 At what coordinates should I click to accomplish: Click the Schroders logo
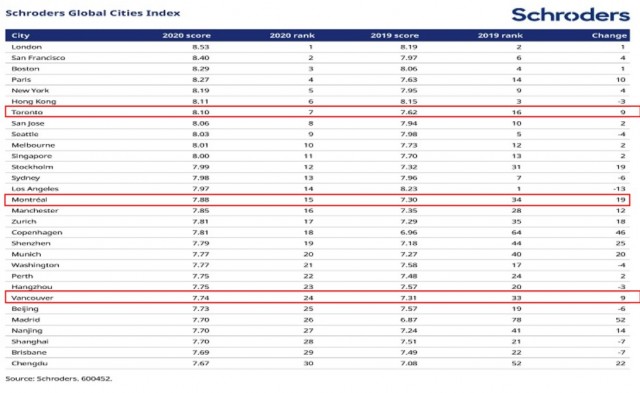pyautogui.click(x=570, y=15)
